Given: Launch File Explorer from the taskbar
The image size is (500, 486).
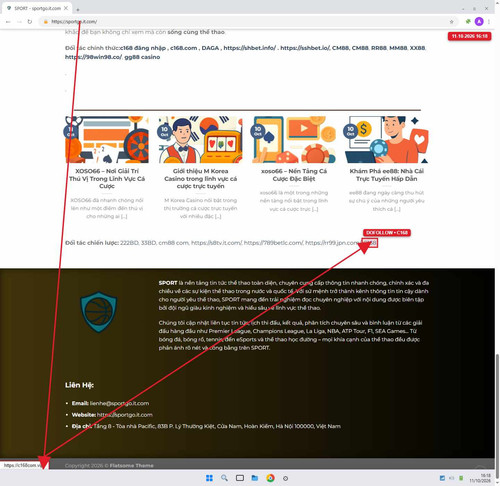Looking at the screenshot, I should [255, 478].
